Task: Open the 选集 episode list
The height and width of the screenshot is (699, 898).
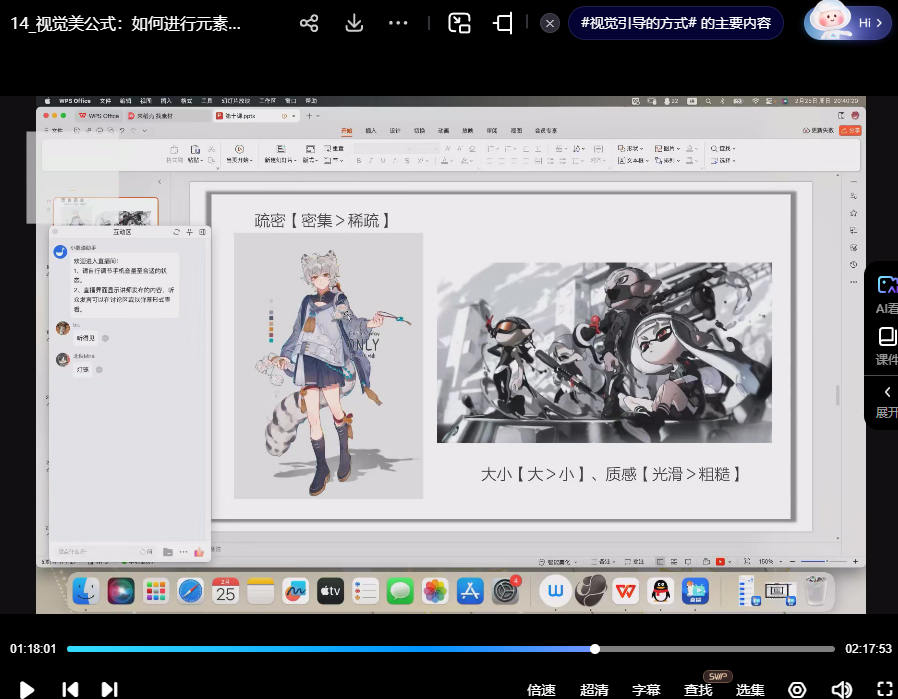Action: pyautogui.click(x=750, y=689)
